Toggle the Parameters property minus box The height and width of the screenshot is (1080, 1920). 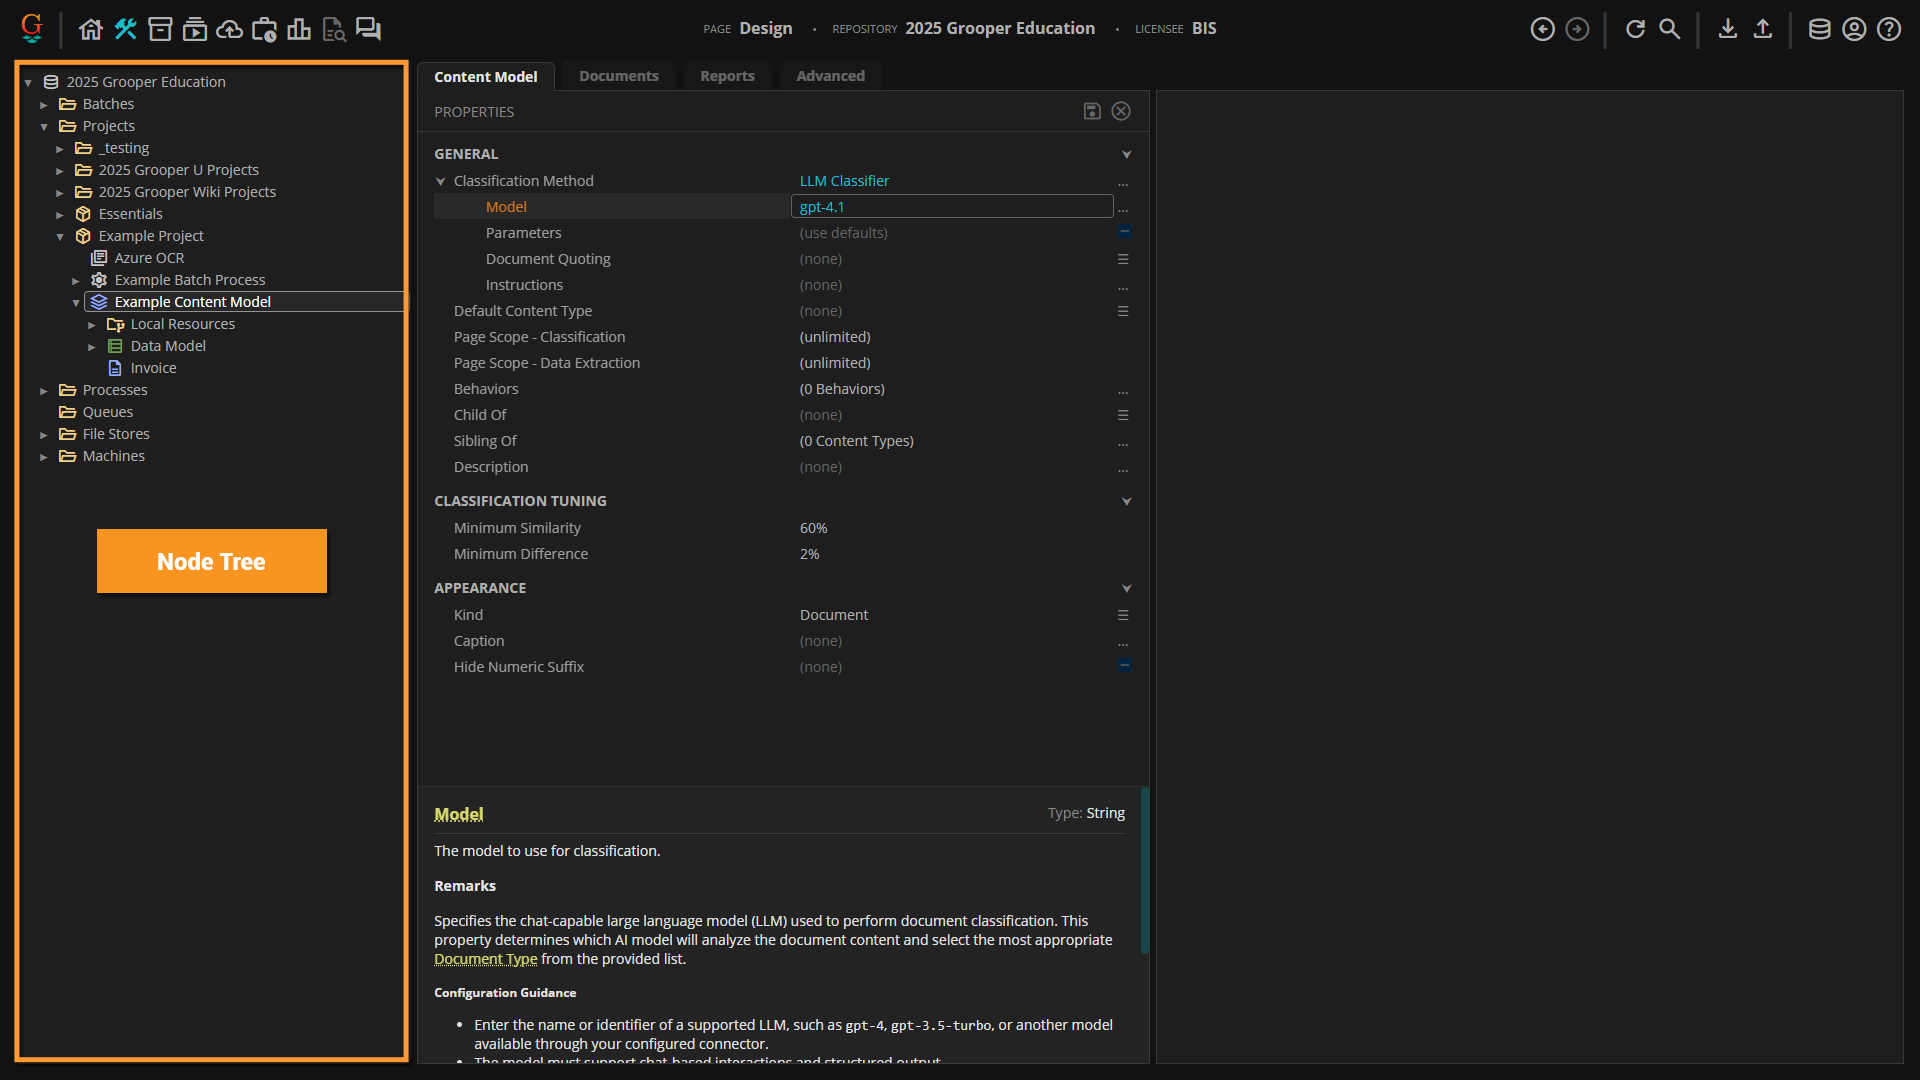point(1124,232)
